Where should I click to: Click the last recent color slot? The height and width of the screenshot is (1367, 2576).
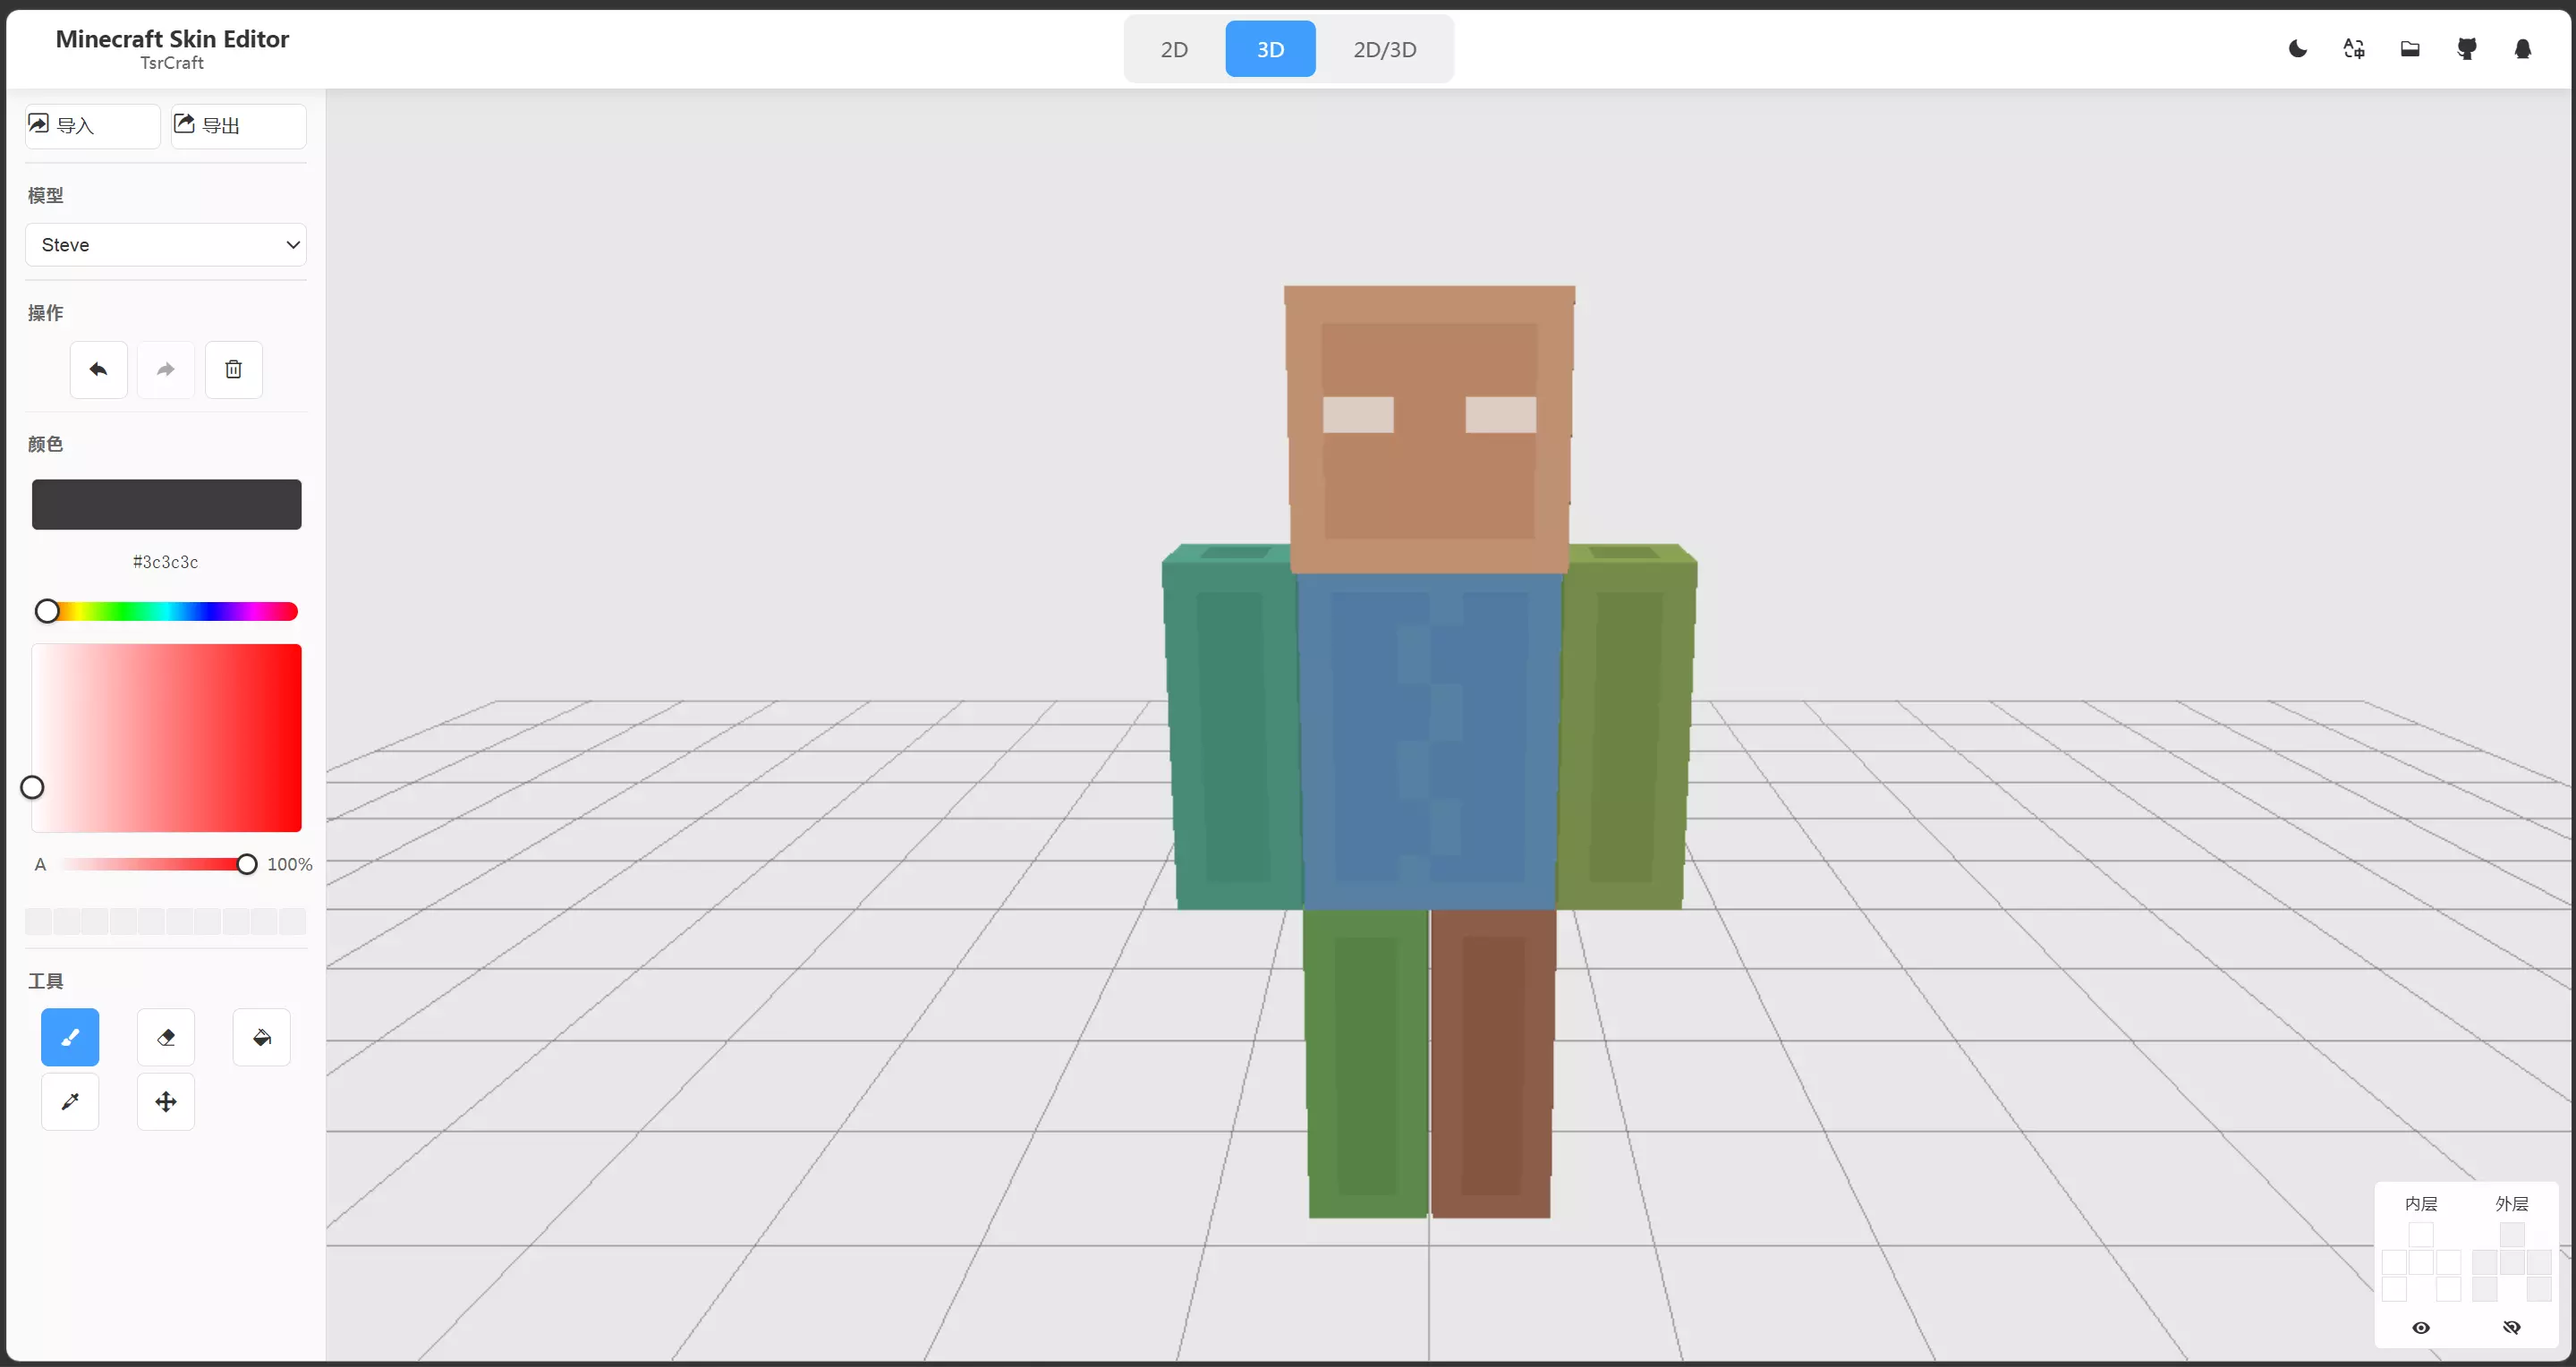293,921
